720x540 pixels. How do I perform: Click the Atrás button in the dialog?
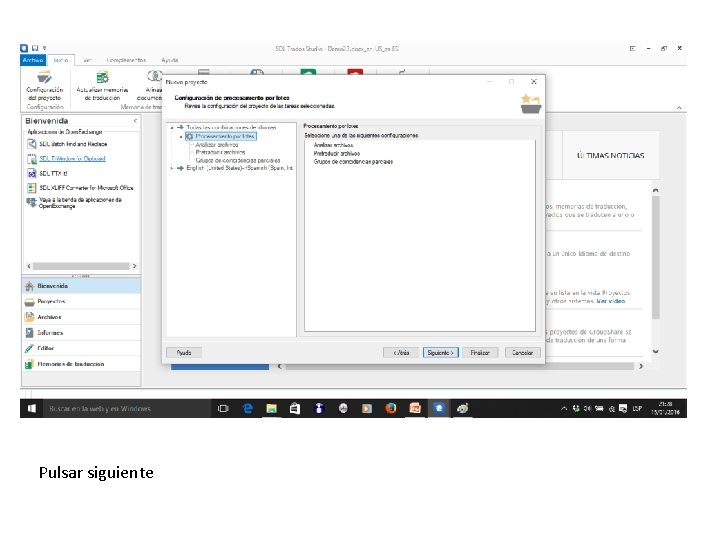pos(401,353)
